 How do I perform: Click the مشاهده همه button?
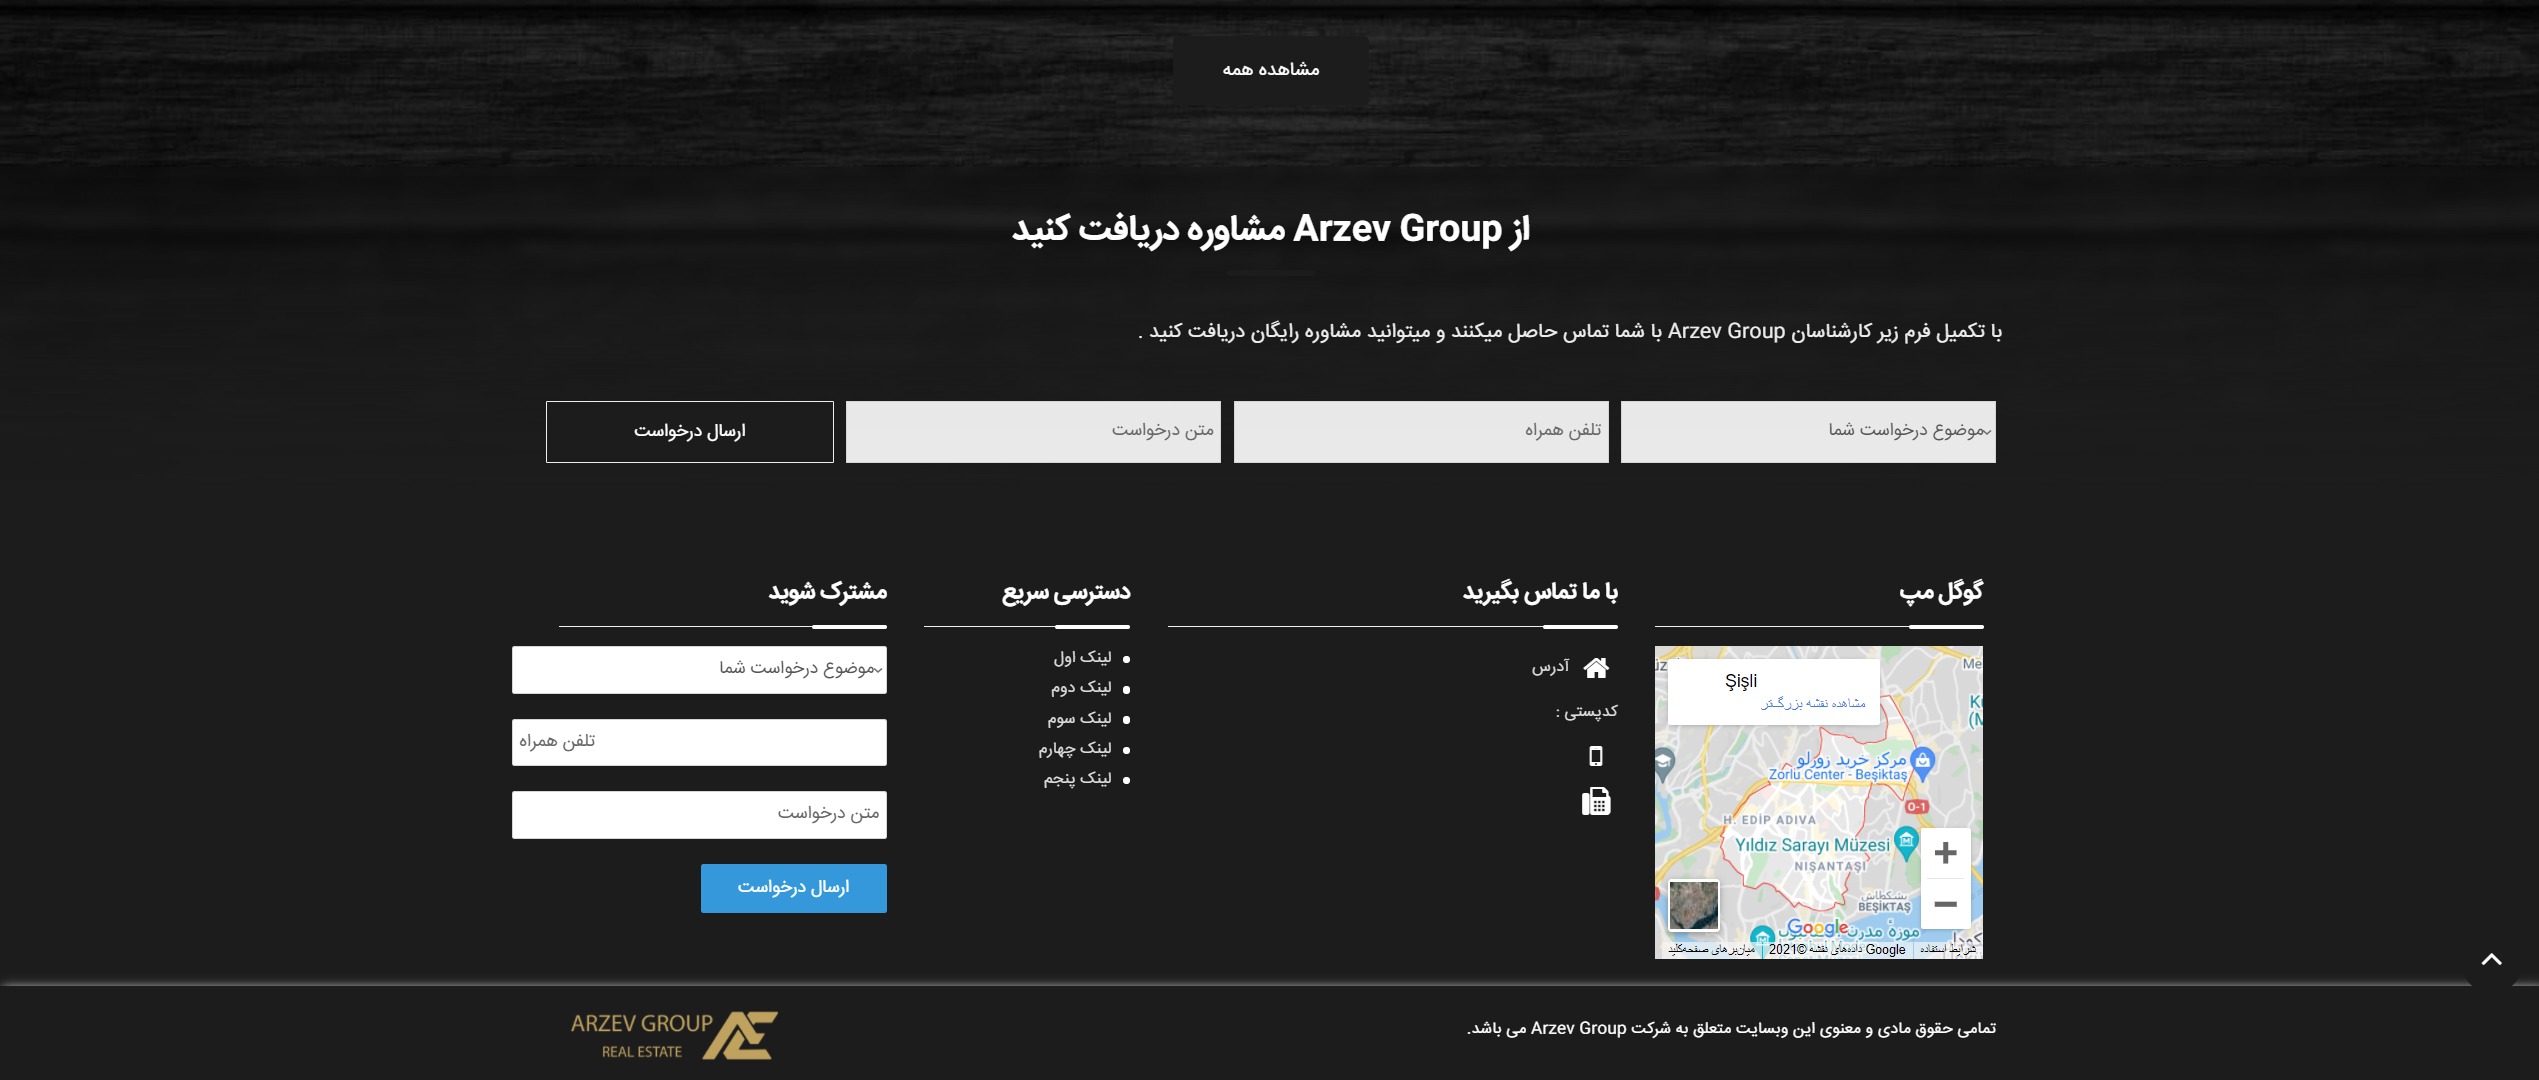click(x=1271, y=70)
